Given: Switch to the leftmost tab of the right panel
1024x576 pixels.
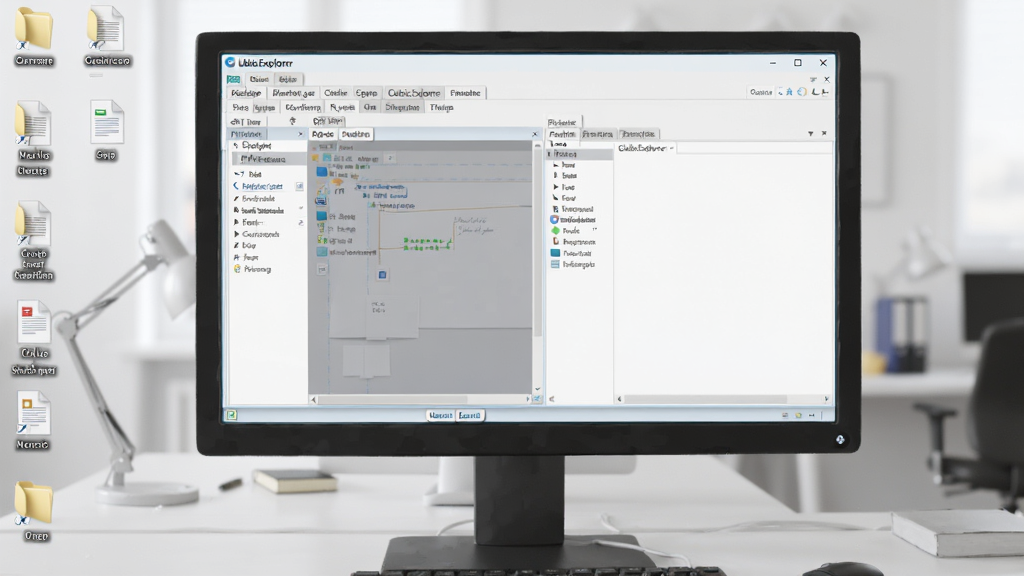Looking at the screenshot, I should coord(562,134).
